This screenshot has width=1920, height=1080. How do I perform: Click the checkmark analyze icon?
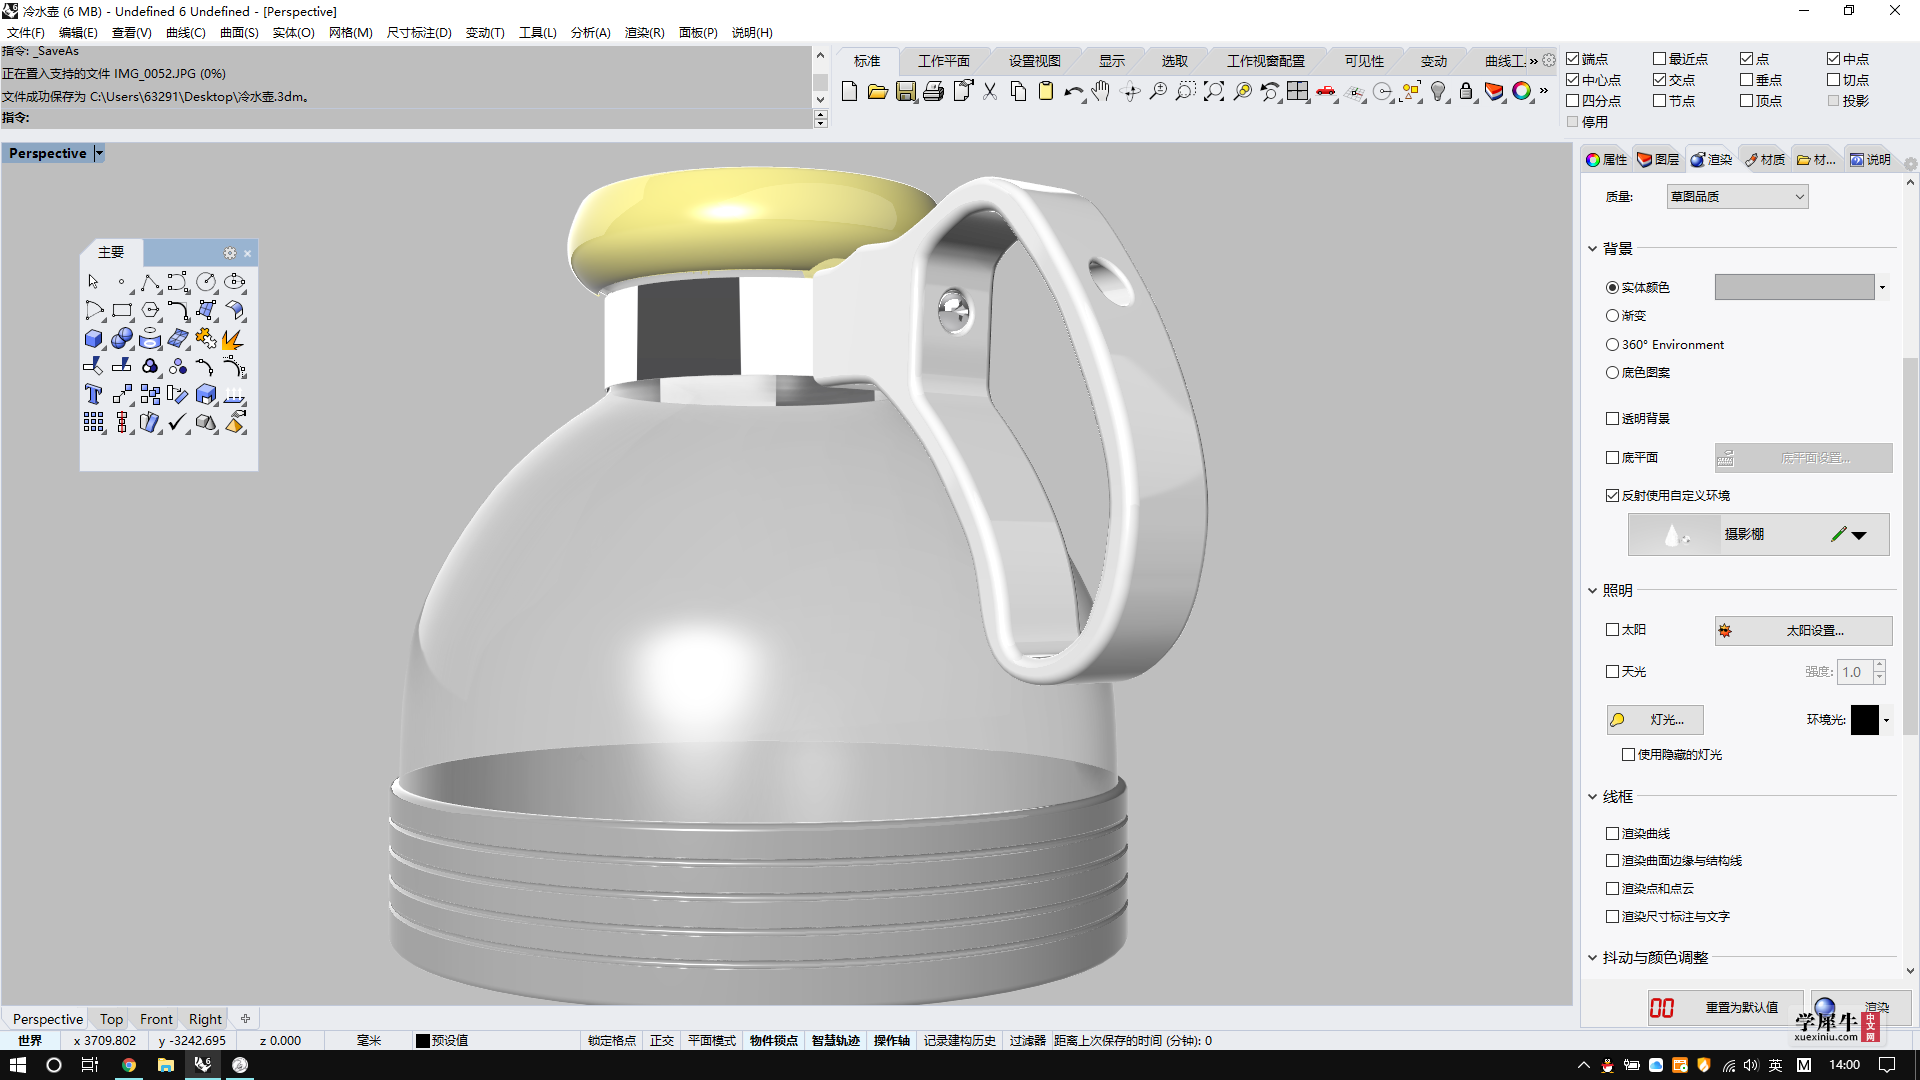pyautogui.click(x=178, y=423)
